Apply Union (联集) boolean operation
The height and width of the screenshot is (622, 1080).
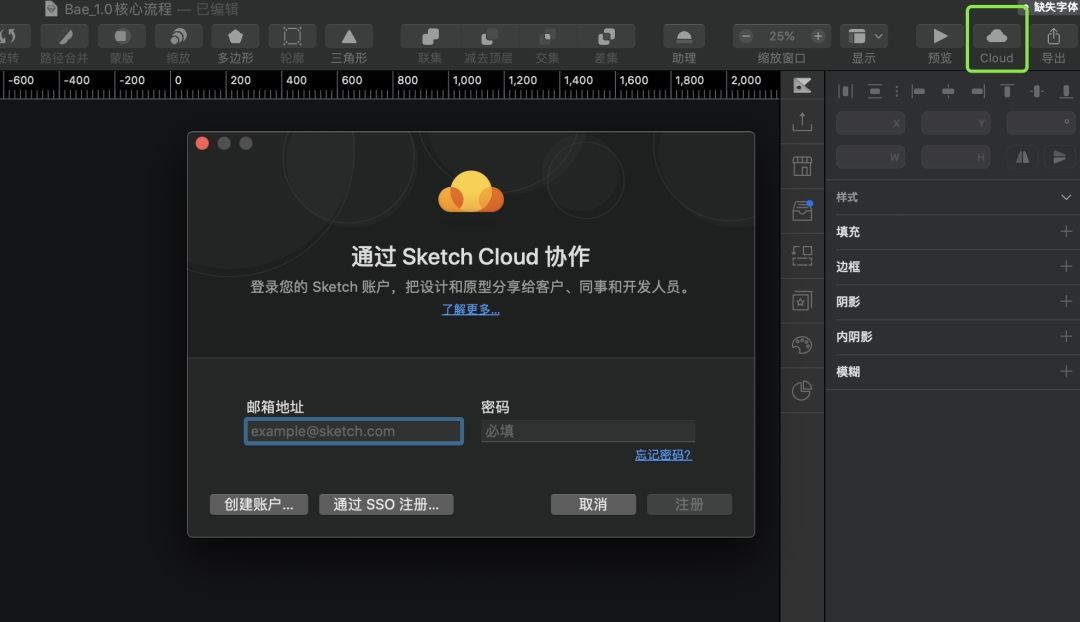pyautogui.click(x=430, y=37)
